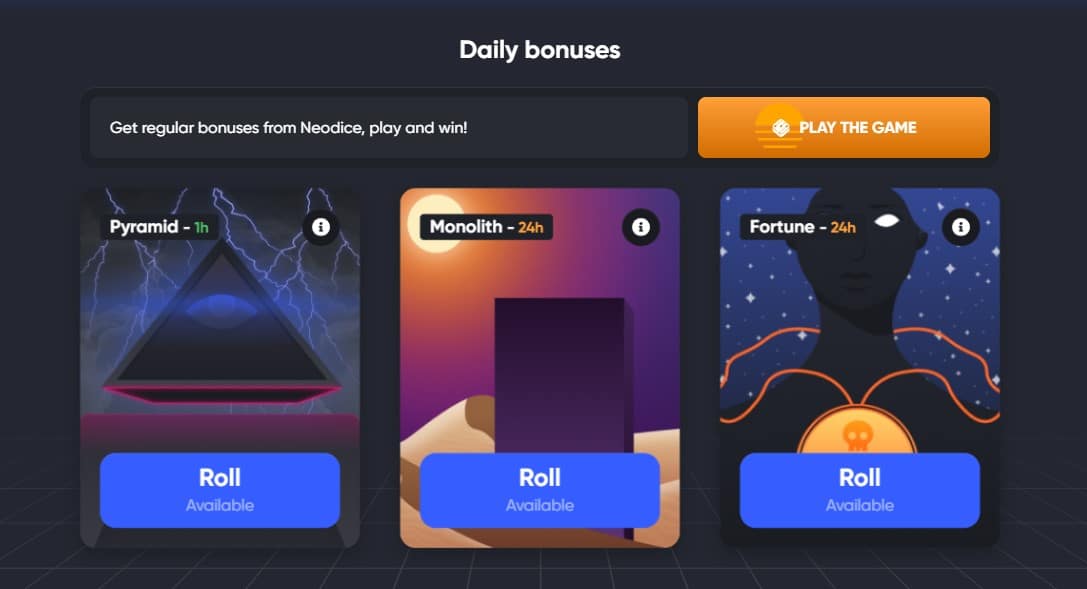Image resolution: width=1087 pixels, height=589 pixels.
Task: Open the Monolith bonus info icon
Action: (x=641, y=227)
